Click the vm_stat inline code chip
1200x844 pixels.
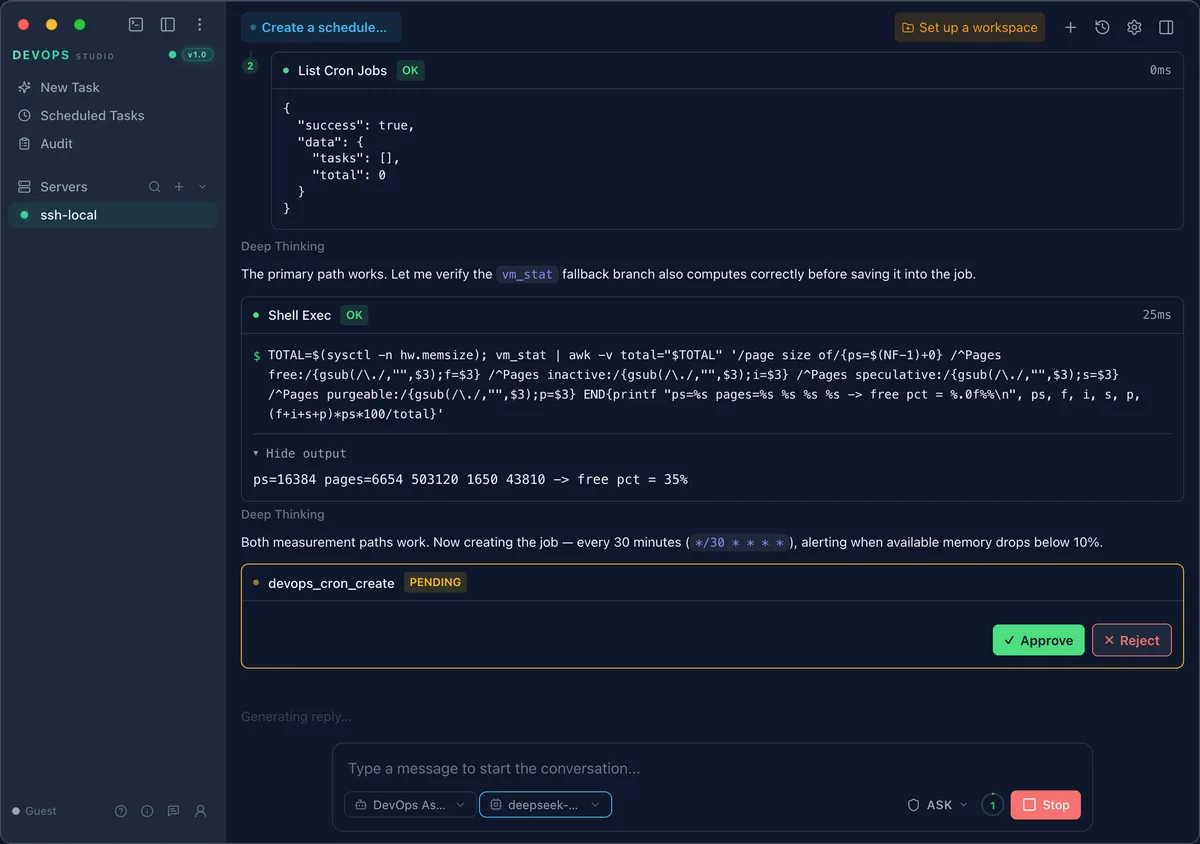(527, 274)
